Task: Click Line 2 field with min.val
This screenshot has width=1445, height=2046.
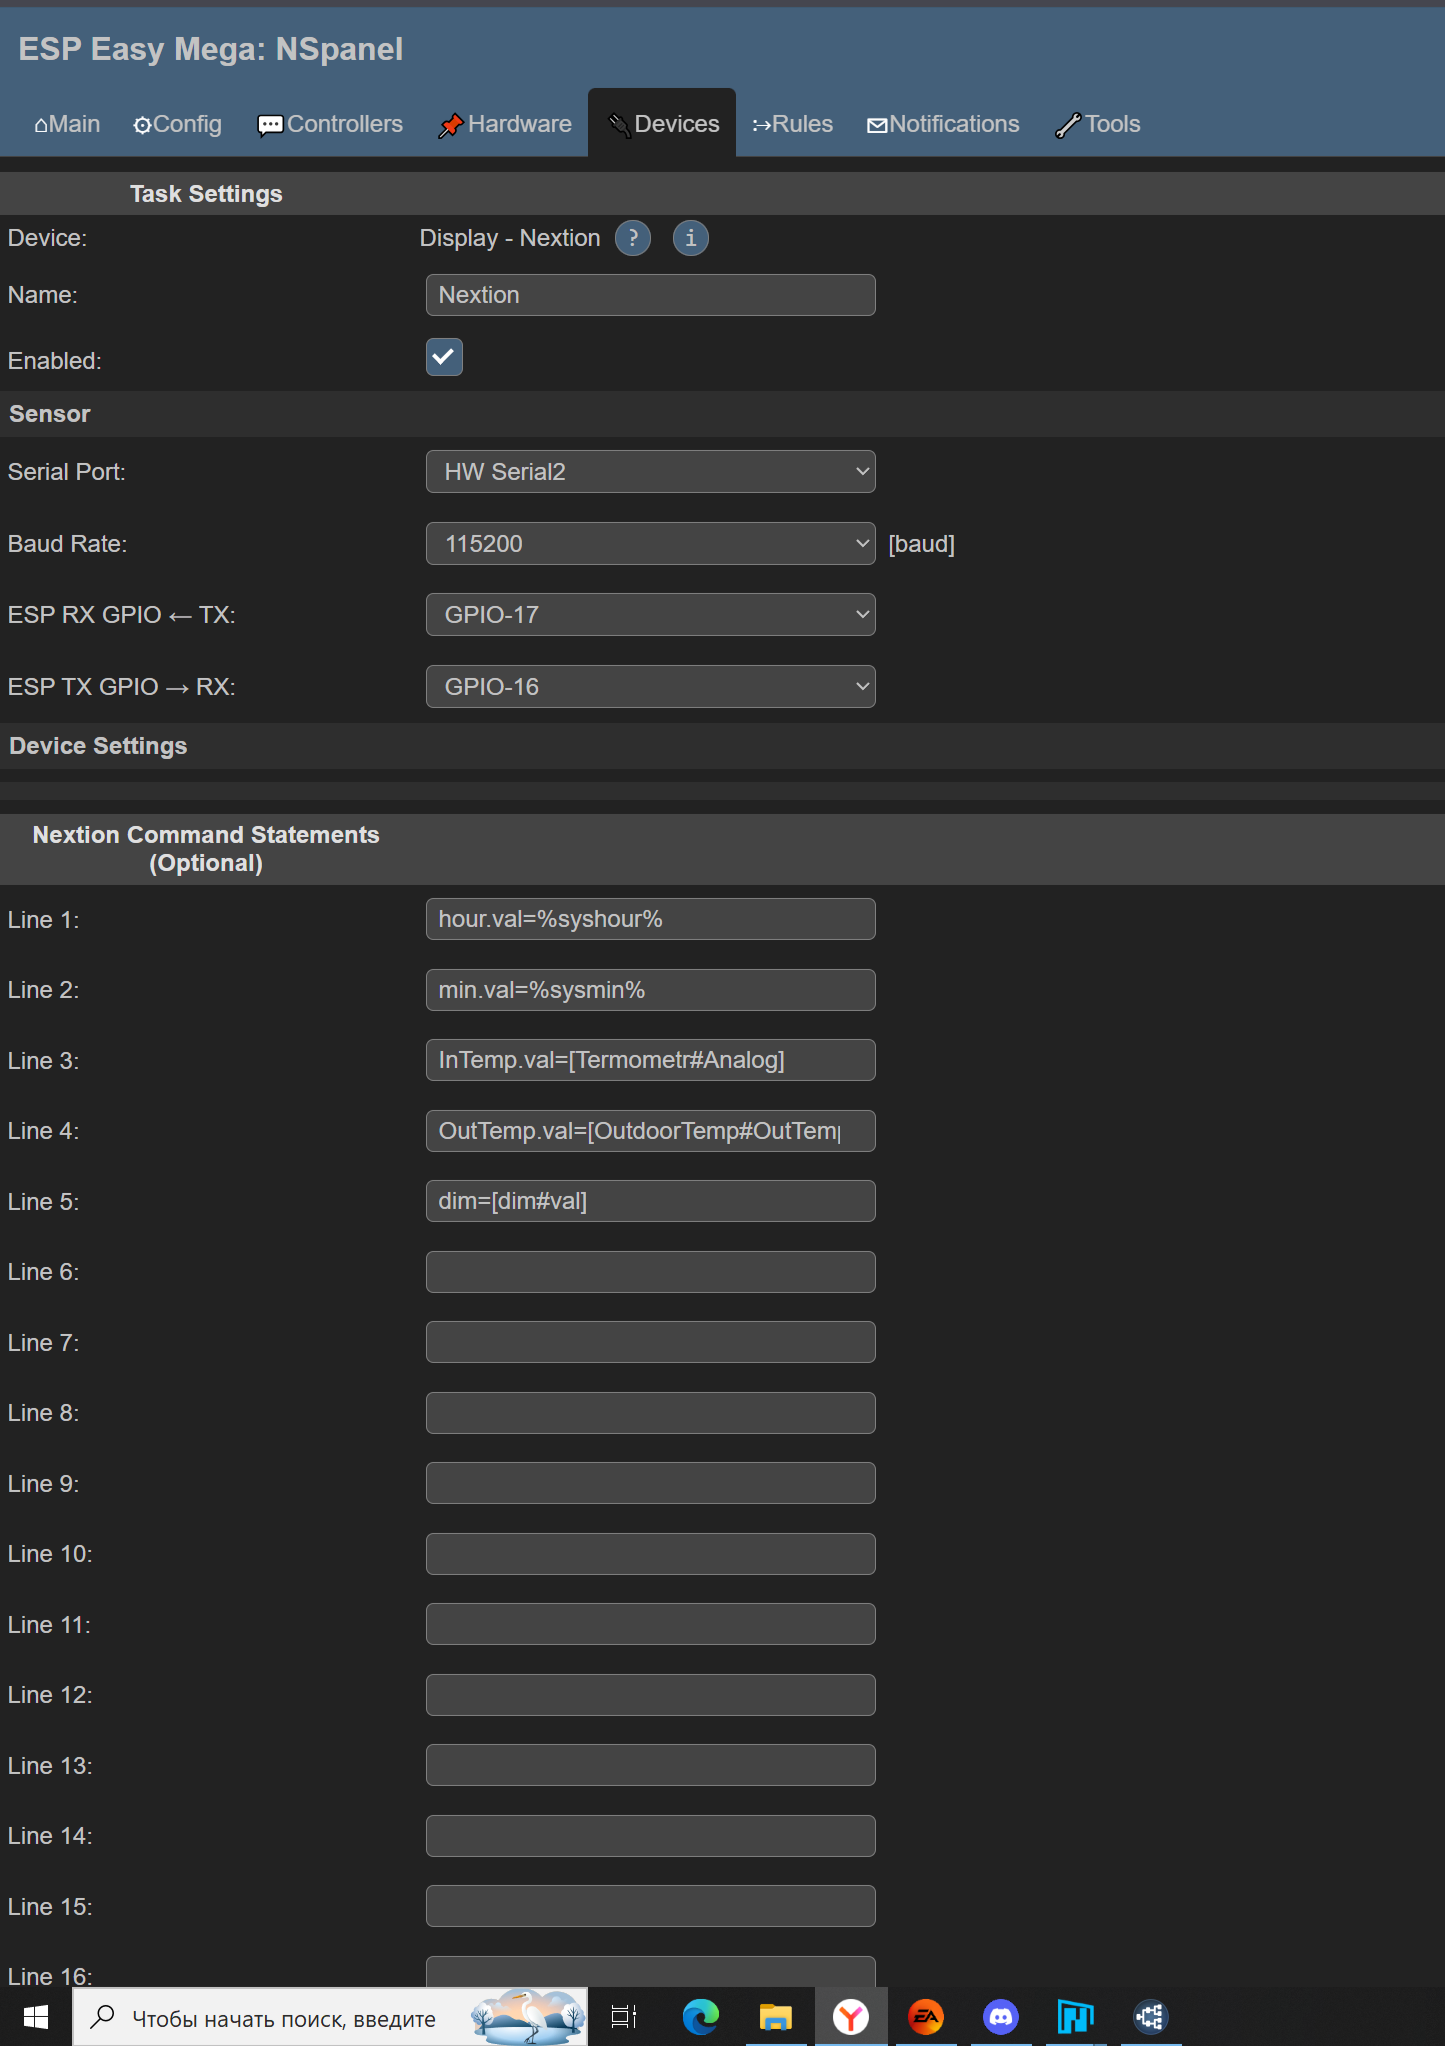Action: tap(650, 990)
